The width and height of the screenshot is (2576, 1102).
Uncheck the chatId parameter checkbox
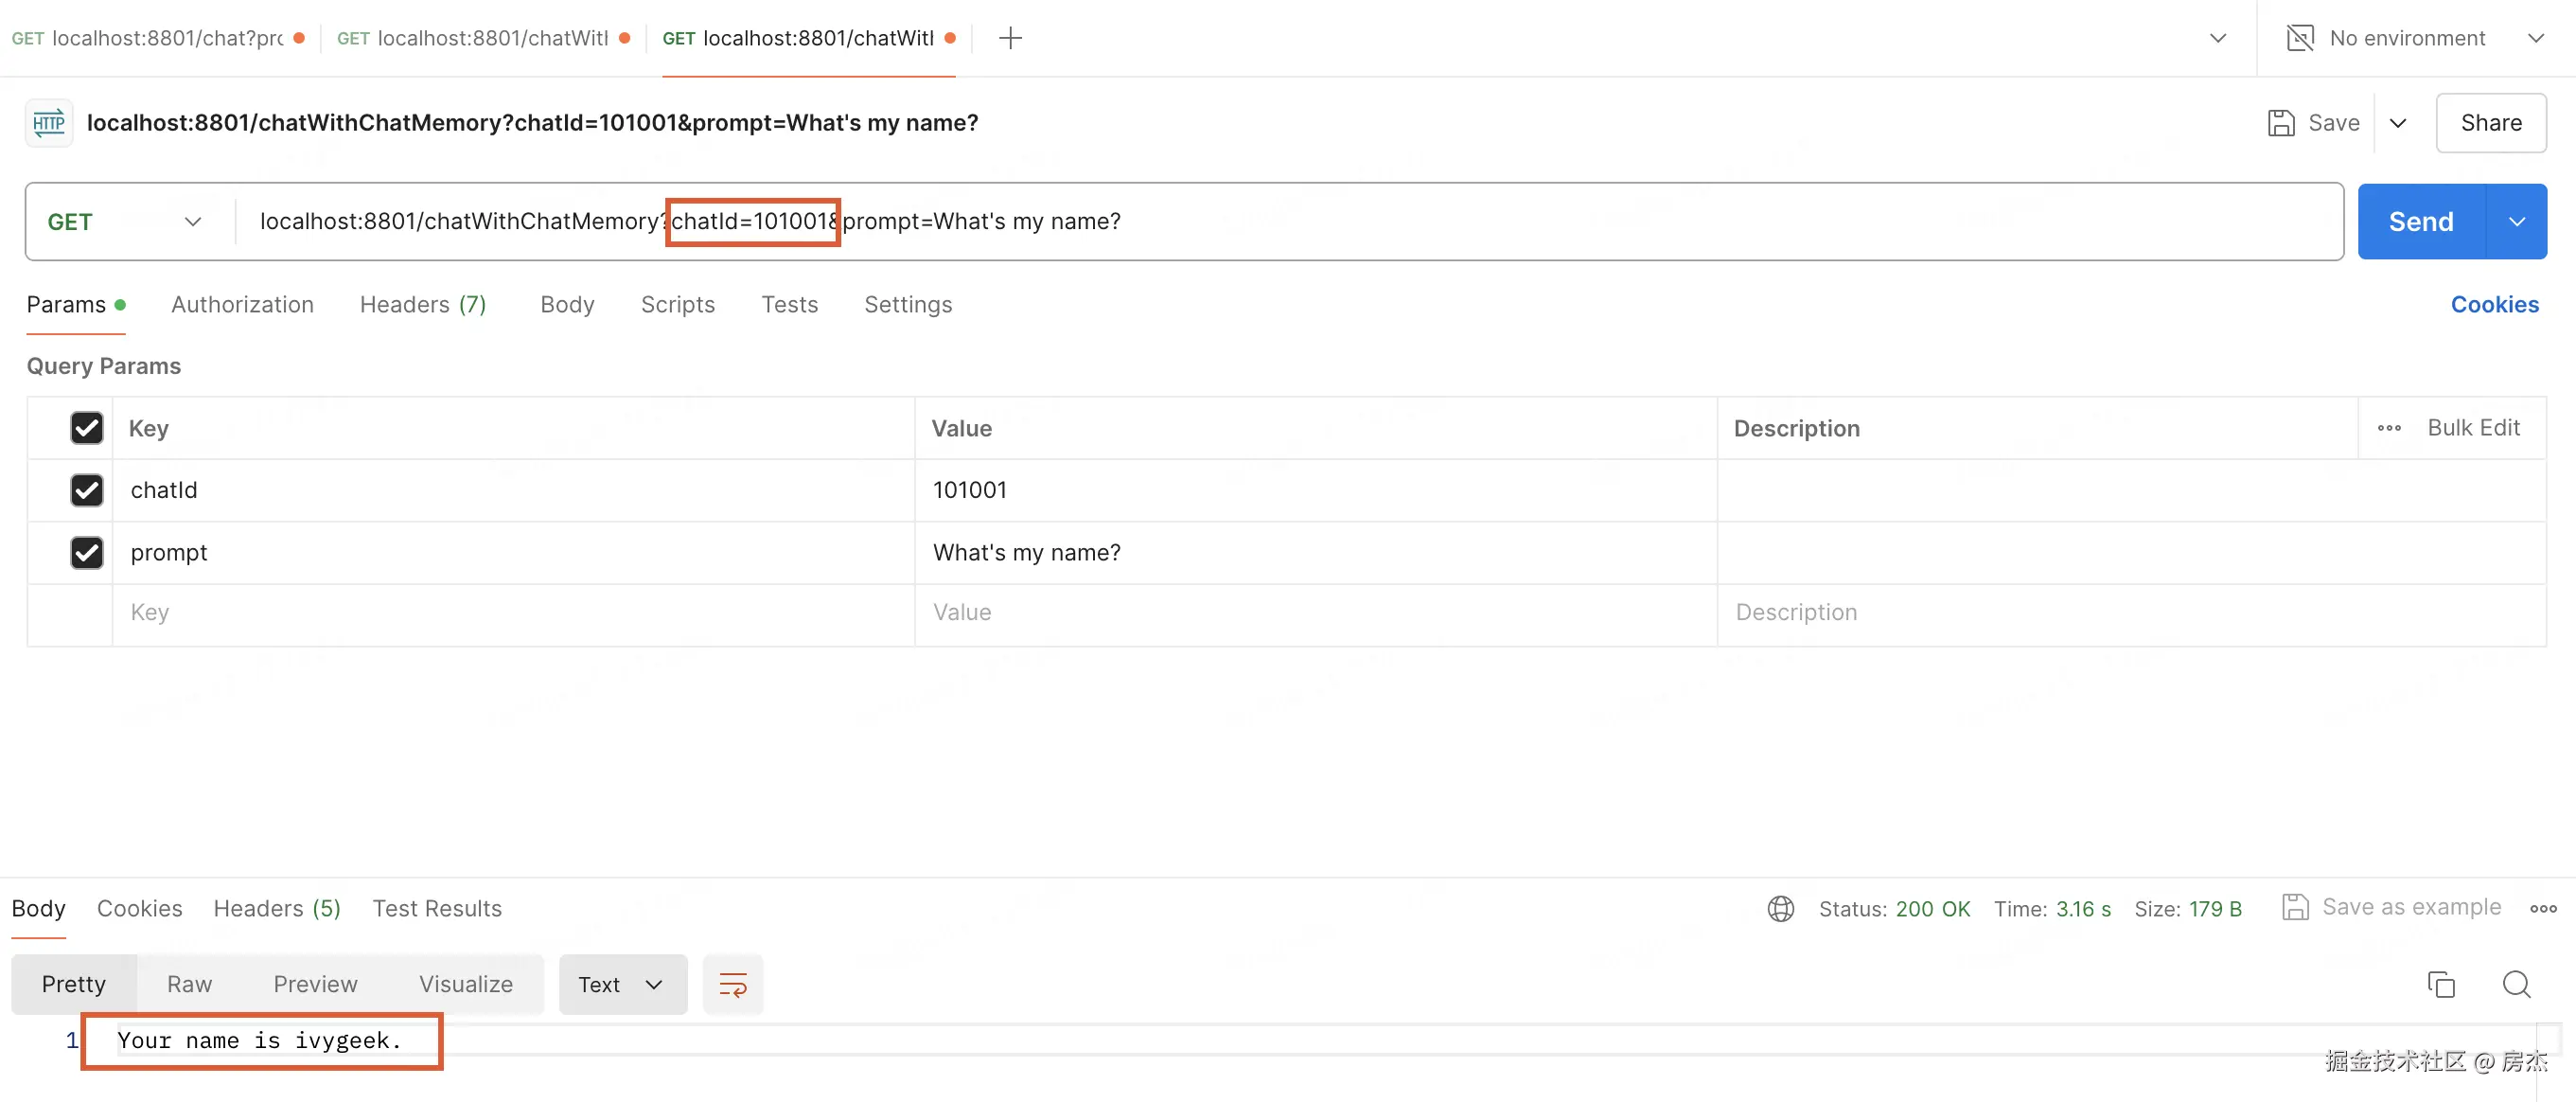87,490
